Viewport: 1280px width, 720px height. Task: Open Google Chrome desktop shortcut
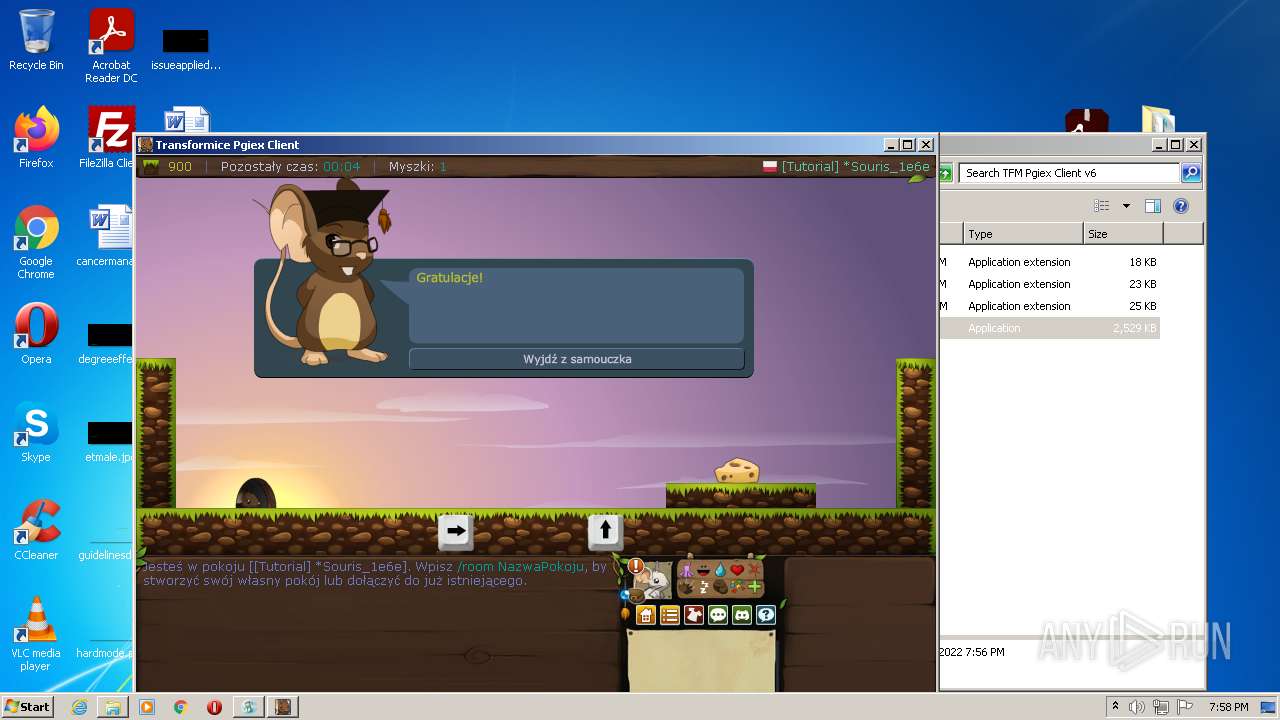(x=36, y=243)
